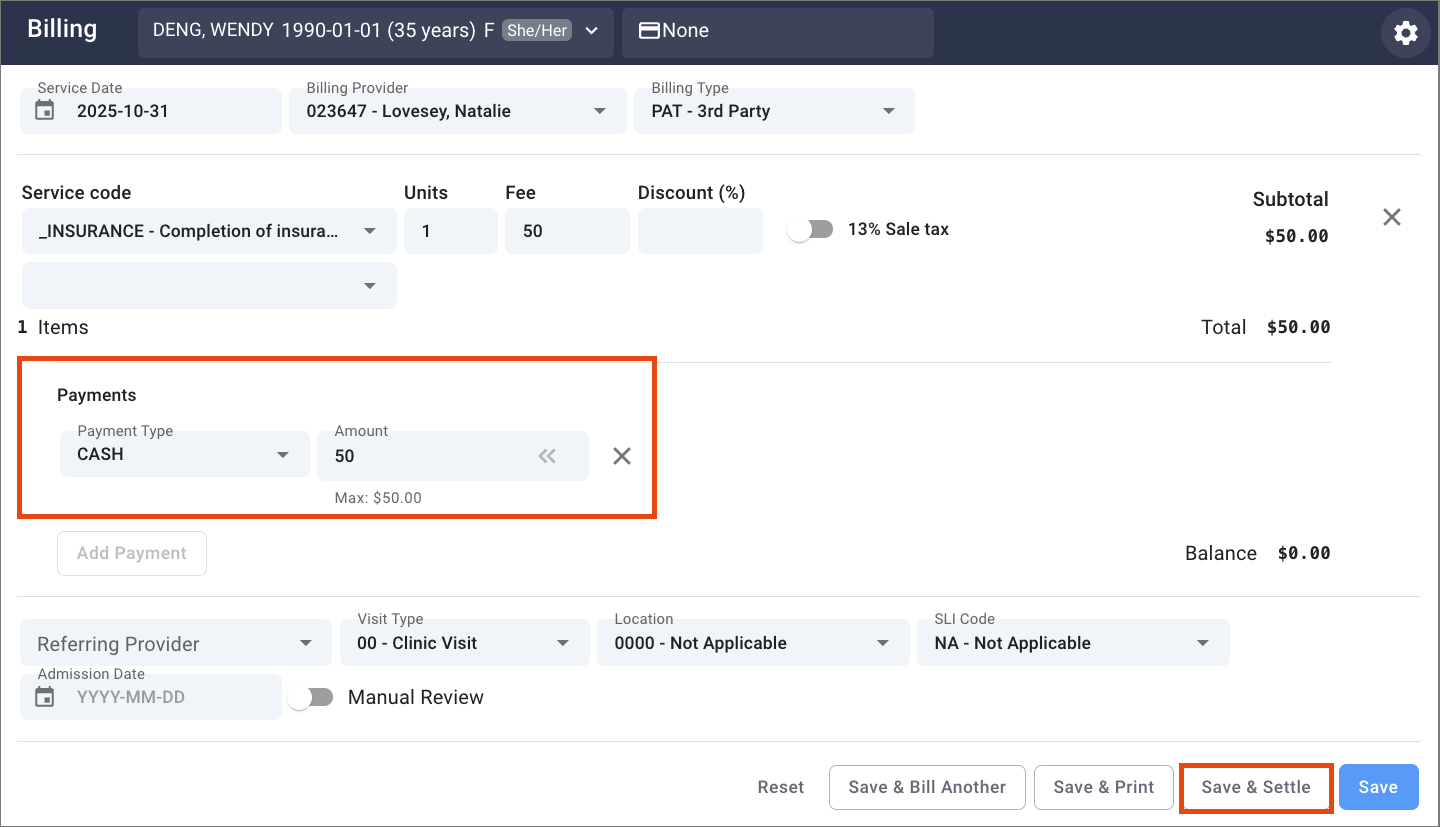This screenshot has height=827, width=1440.
Task: Click the credit card icon beside None
Action: point(649,31)
